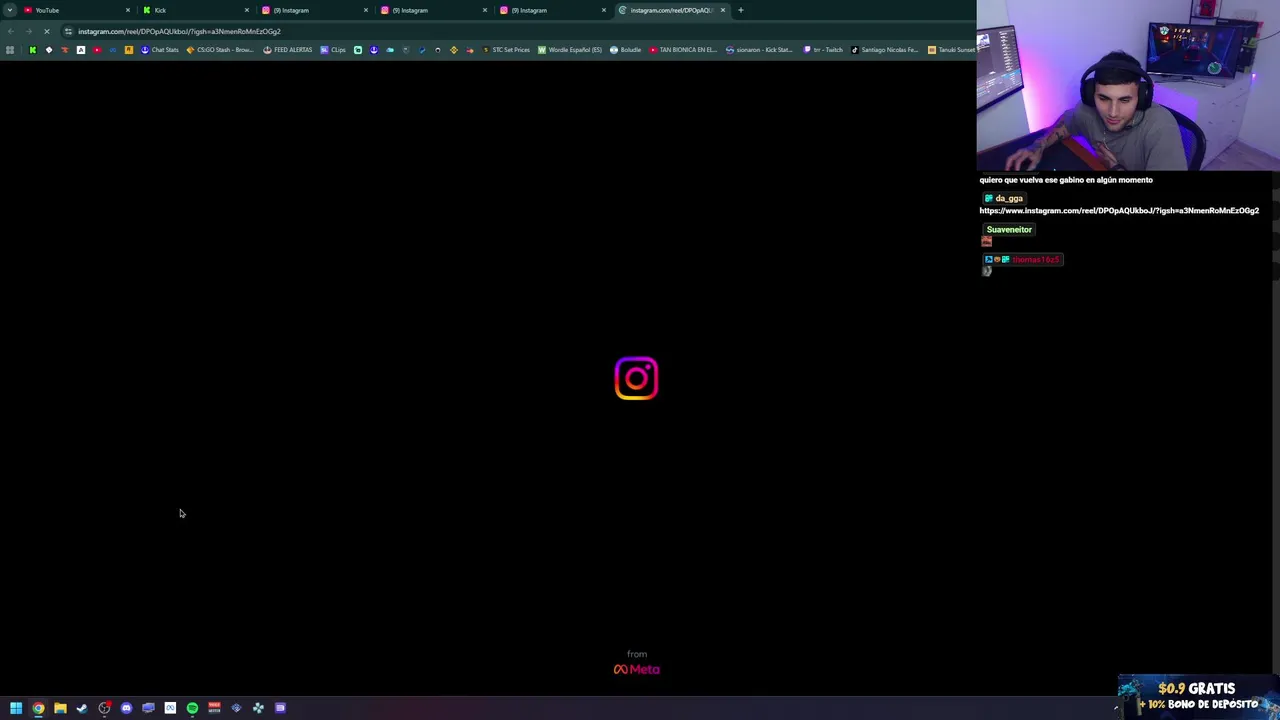Open Discord from the taskbar

tap(126, 708)
